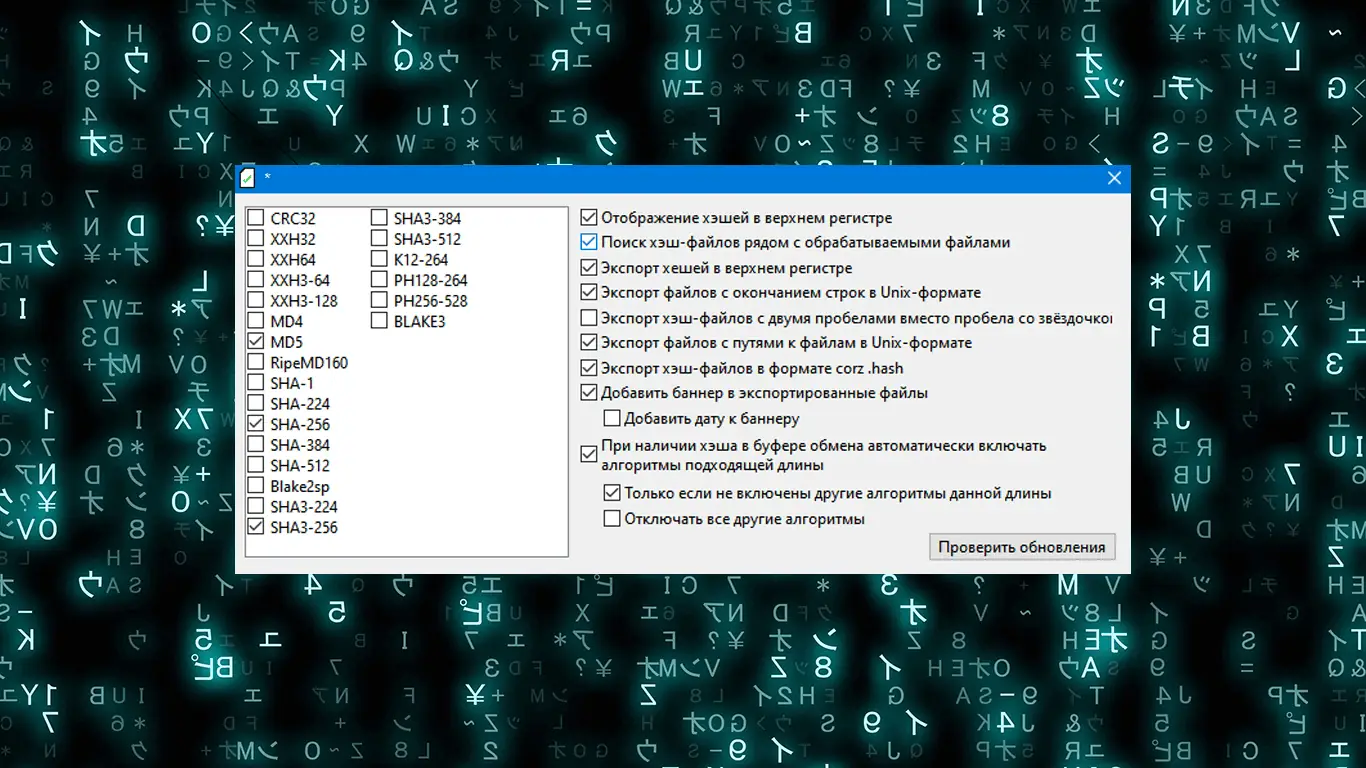Tick the SHA3-224 checkbox
Screen dimensions: 1366x768
[257, 507]
